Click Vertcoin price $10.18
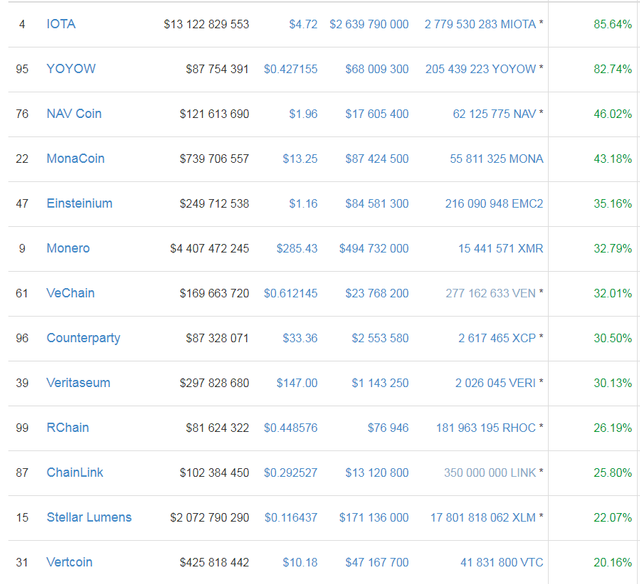Screen dimensions: 640x584 click(300, 563)
